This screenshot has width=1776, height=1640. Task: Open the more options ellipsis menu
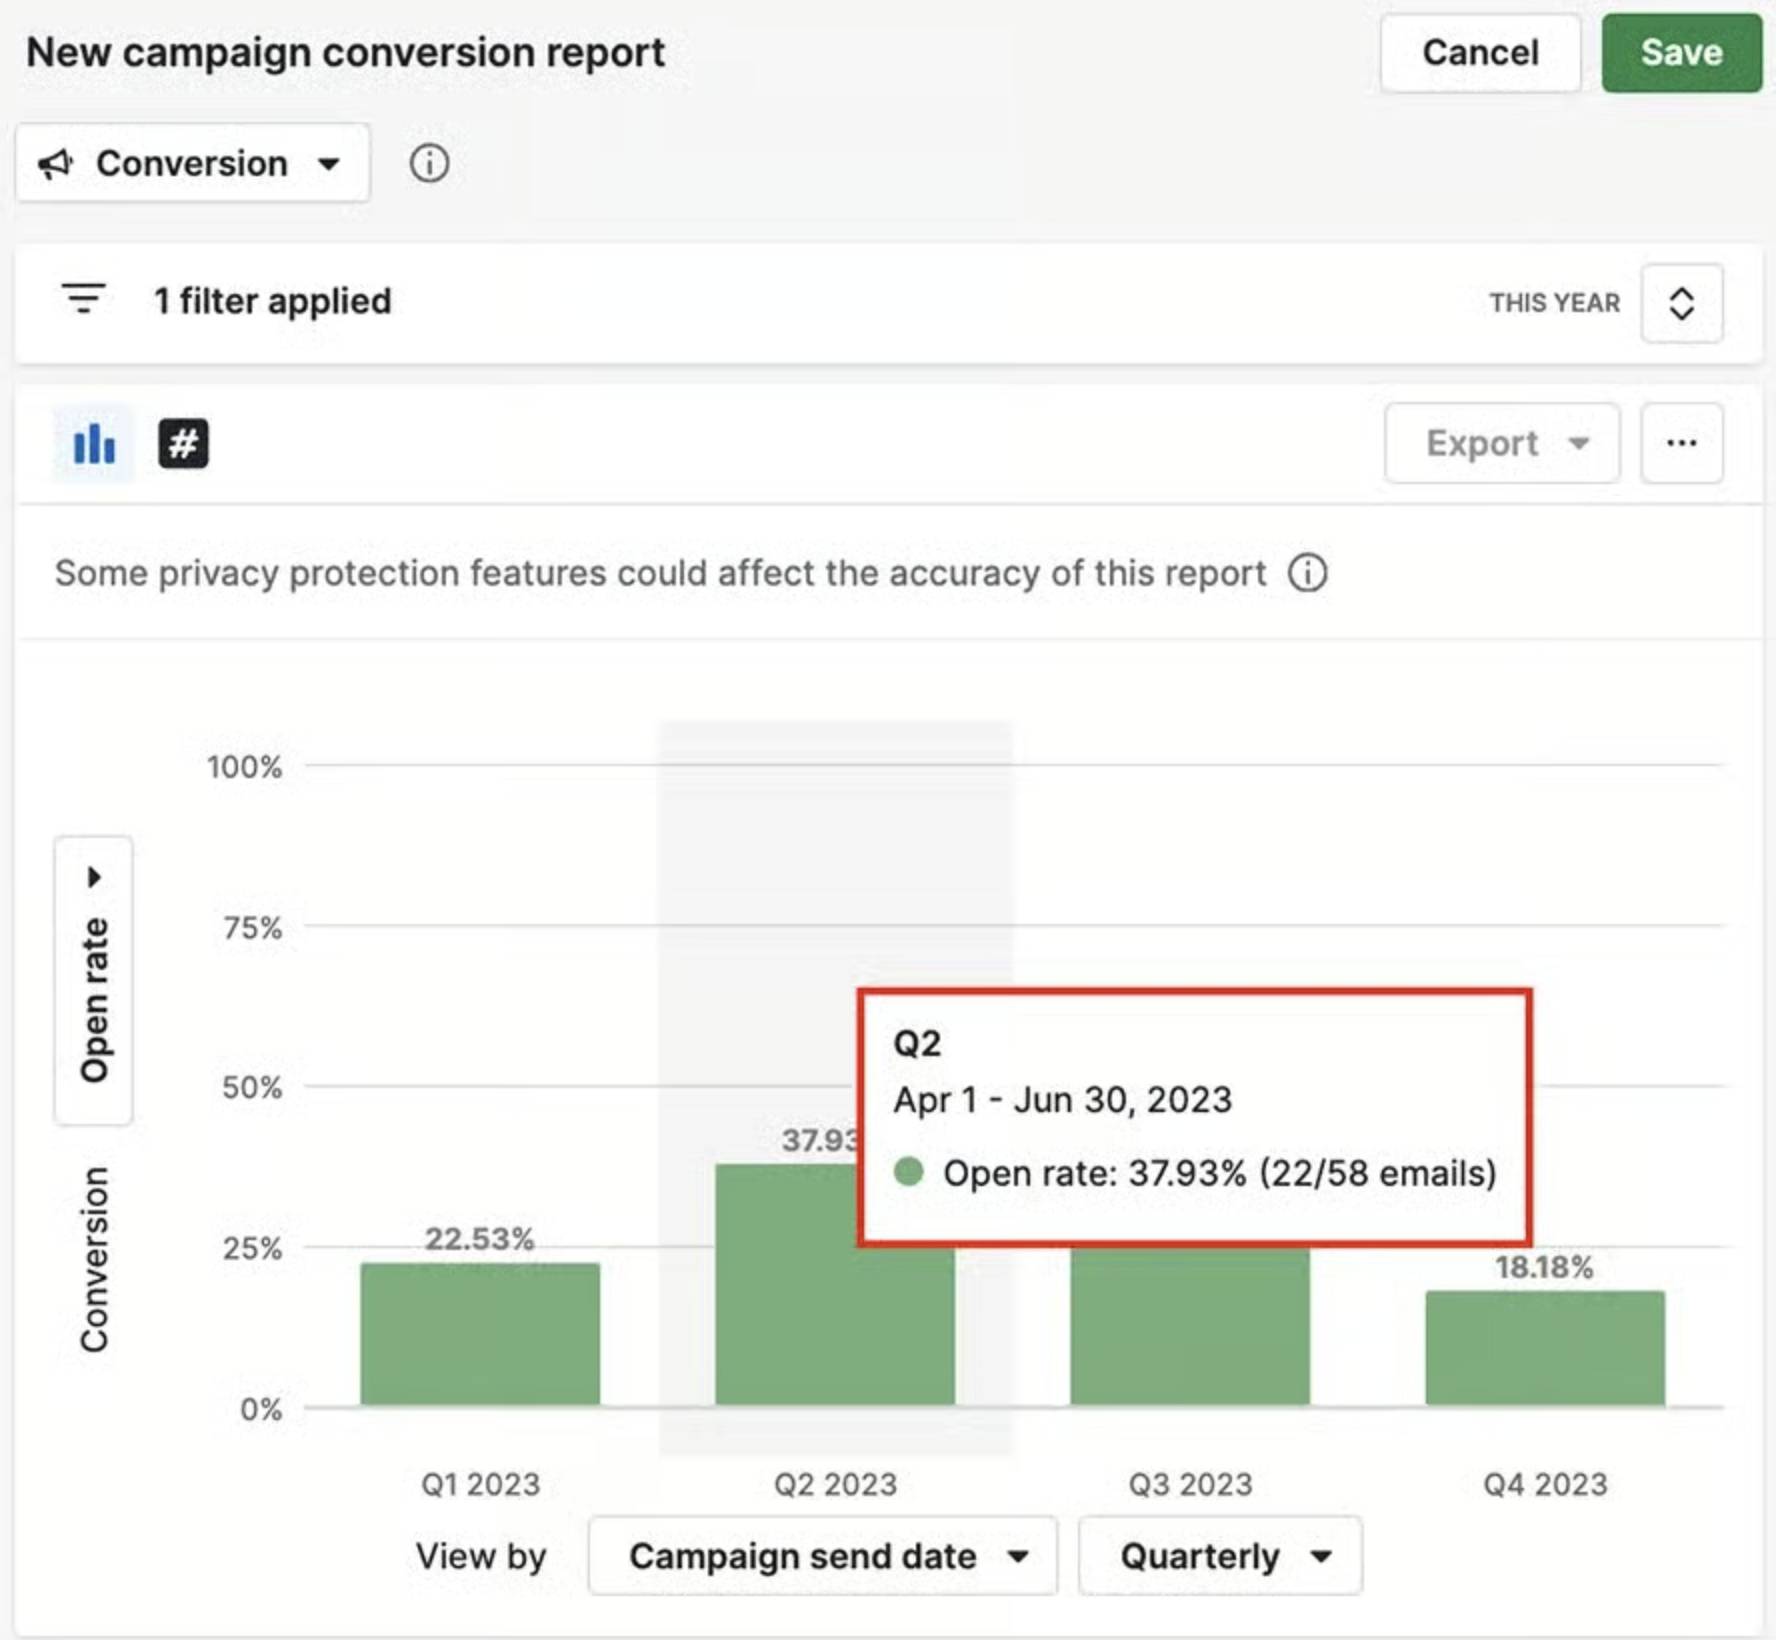1682,443
